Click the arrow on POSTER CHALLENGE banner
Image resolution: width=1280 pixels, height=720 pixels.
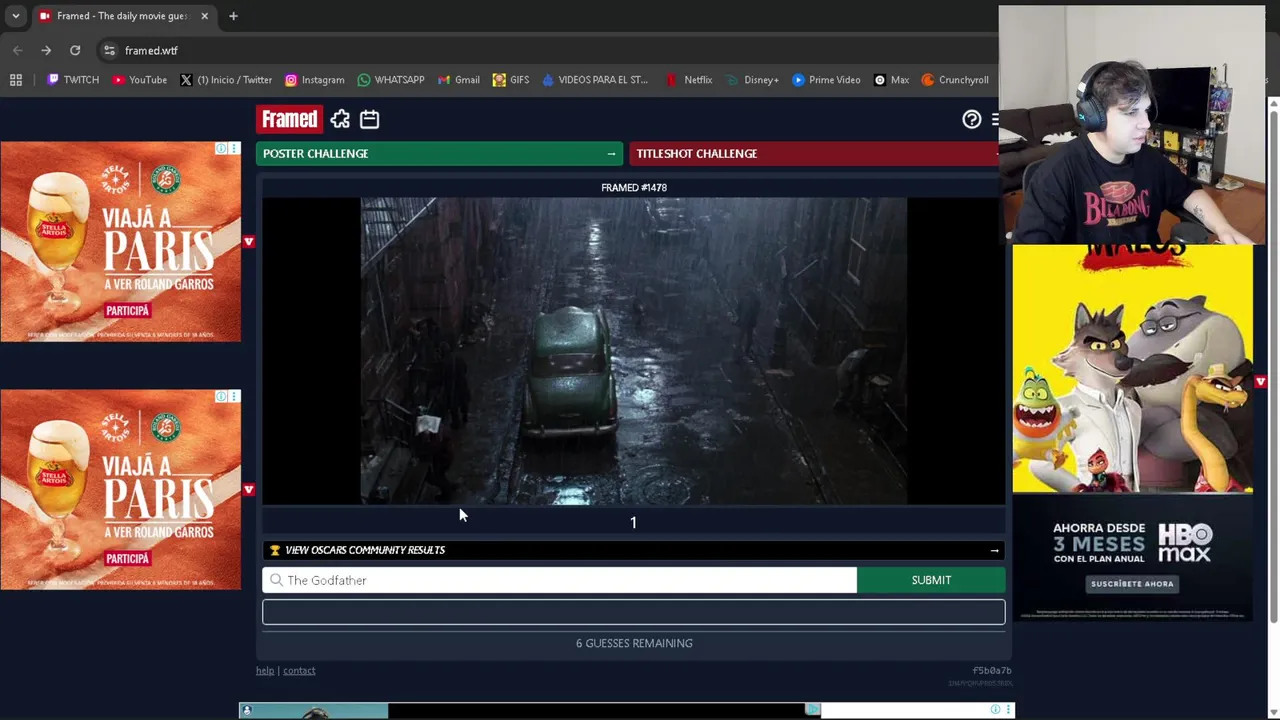[611, 153]
